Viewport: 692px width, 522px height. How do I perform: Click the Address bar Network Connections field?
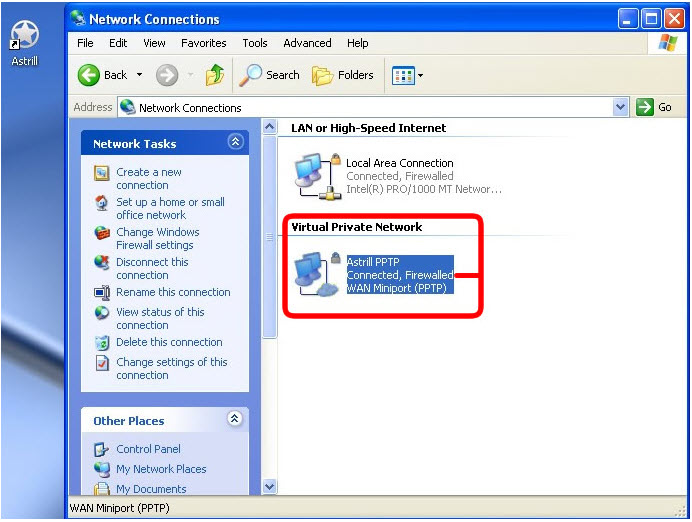click(x=365, y=107)
